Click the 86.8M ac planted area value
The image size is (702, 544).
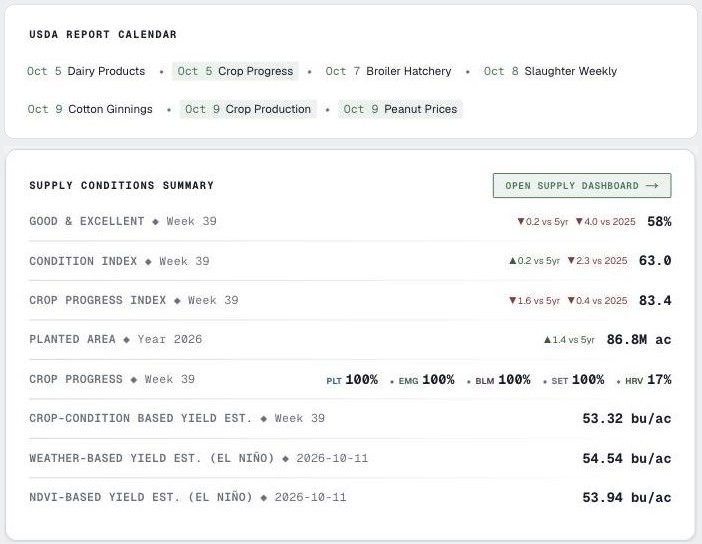(x=639, y=339)
